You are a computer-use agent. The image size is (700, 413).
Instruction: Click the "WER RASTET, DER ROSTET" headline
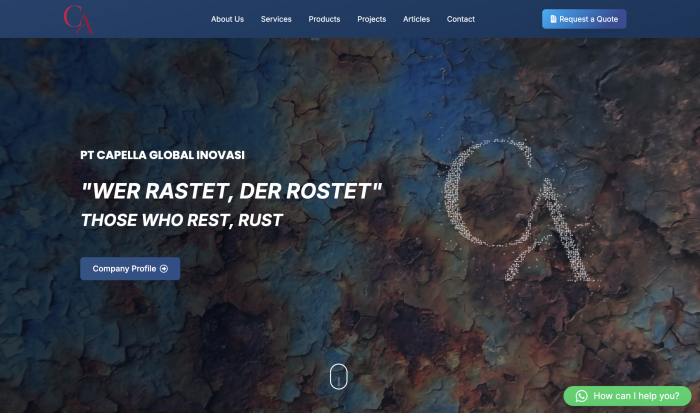click(232, 191)
